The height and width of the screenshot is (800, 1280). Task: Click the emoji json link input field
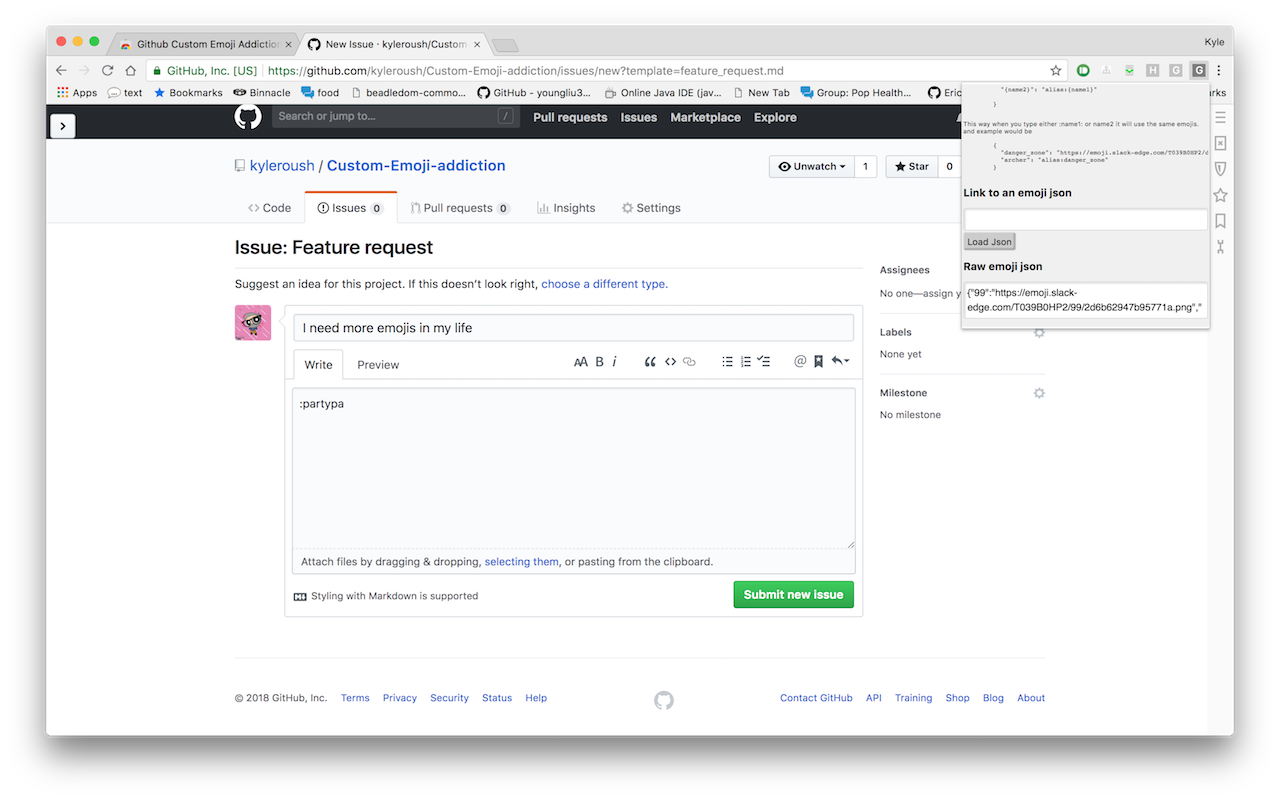[1085, 220]
